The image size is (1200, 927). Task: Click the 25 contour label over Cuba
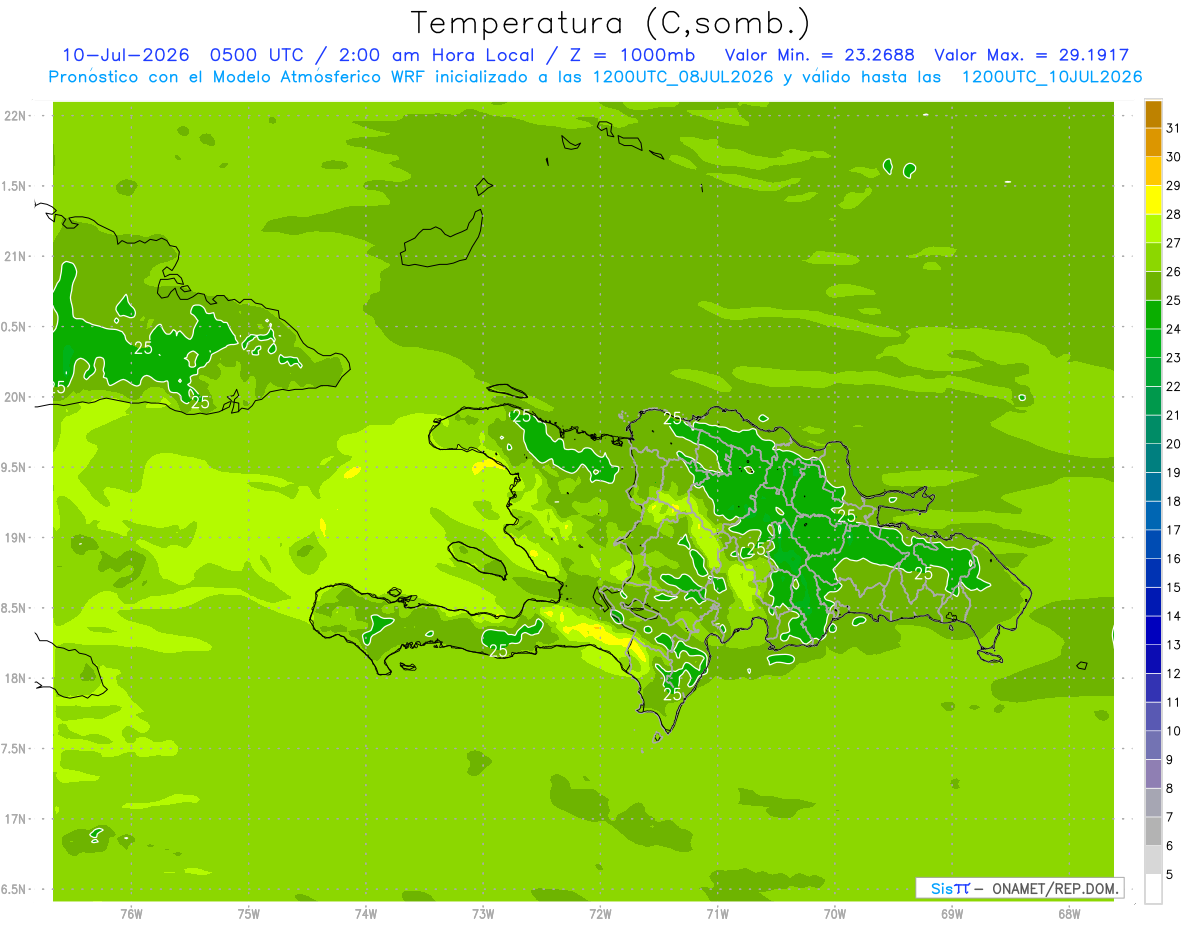click(x=143, y=348)
